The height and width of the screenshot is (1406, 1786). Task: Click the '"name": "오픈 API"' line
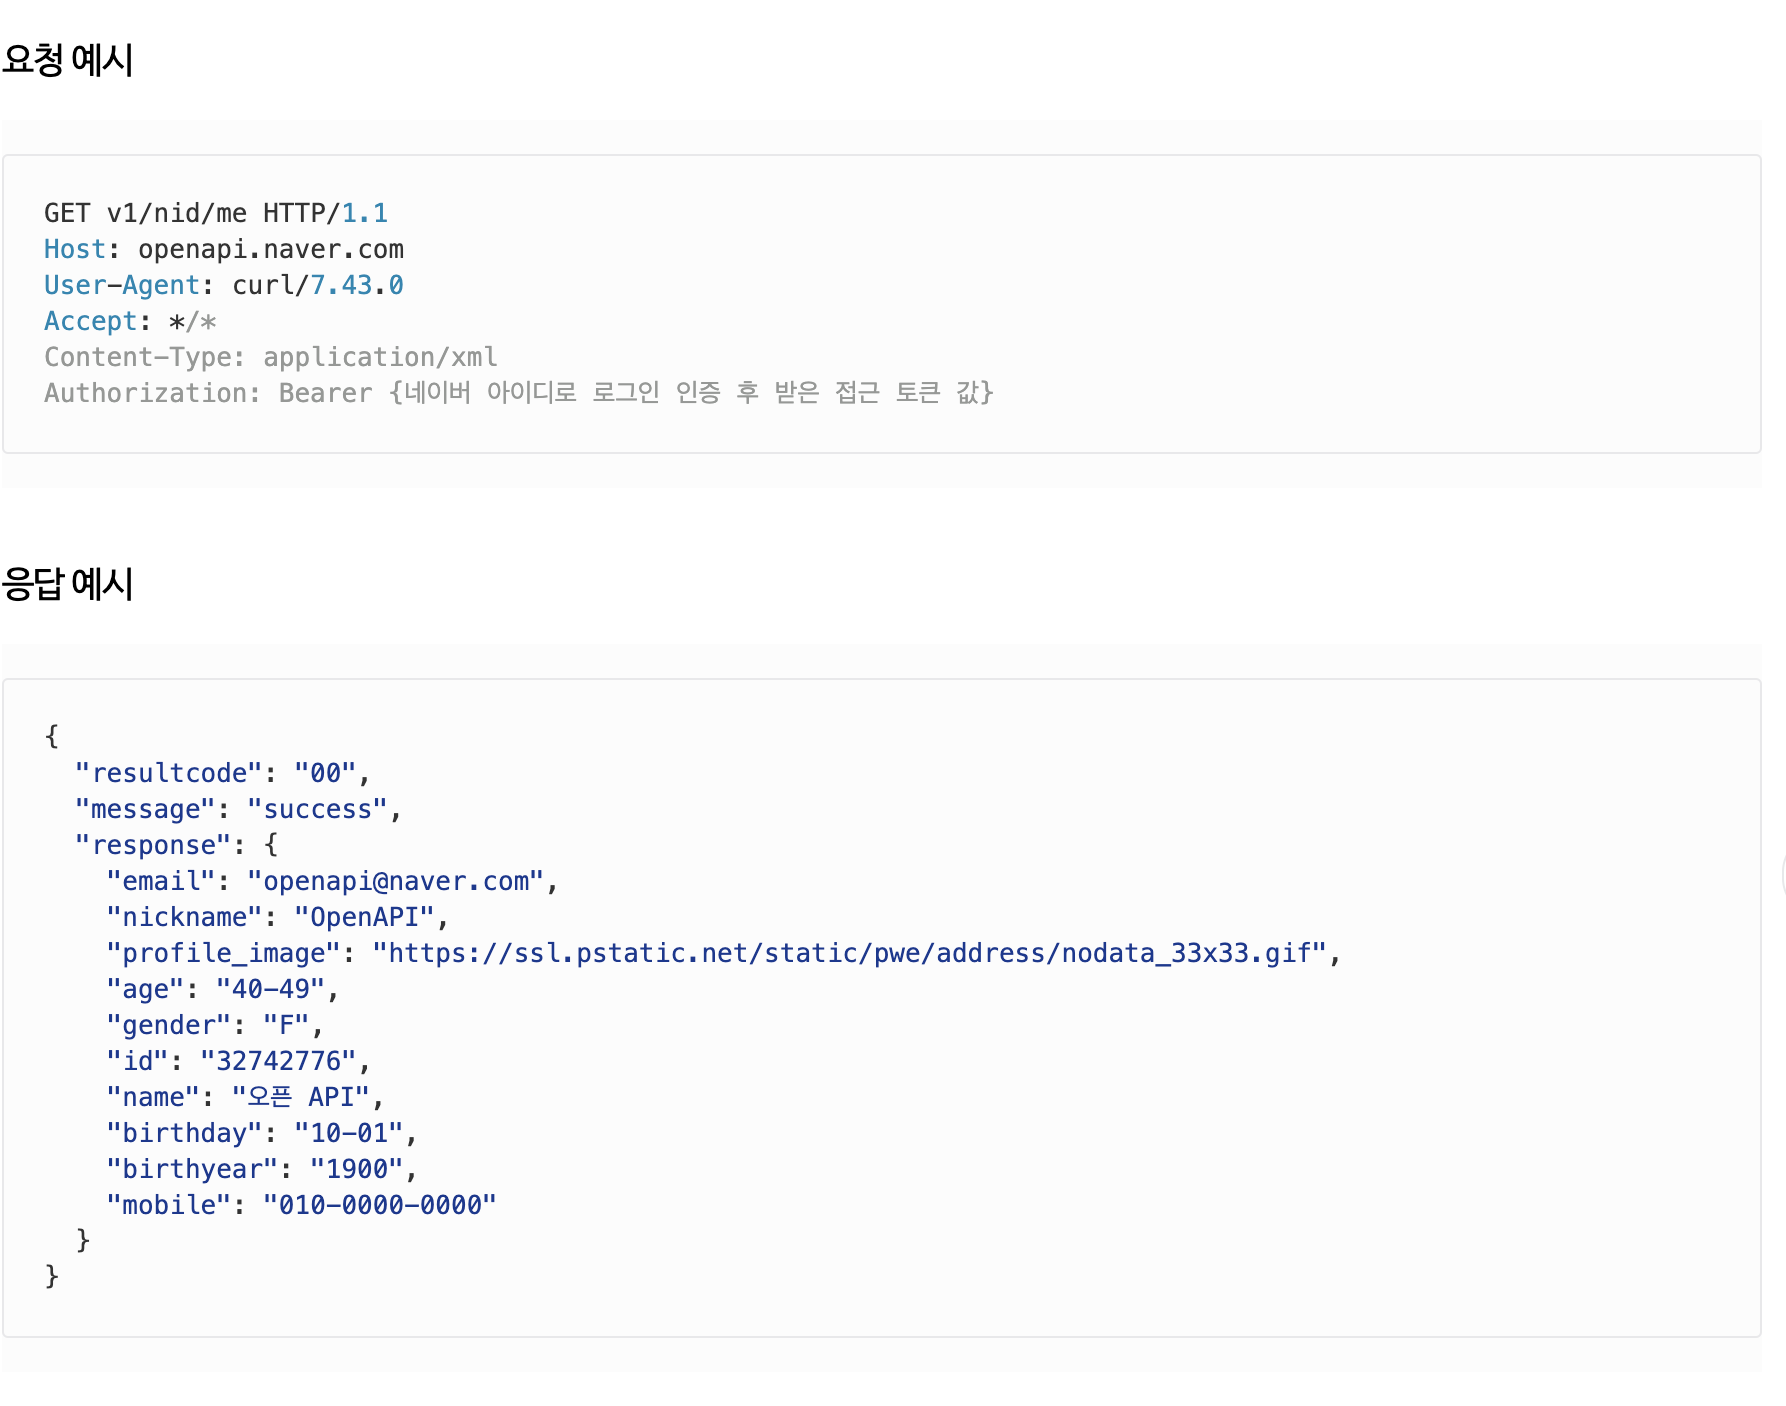(246, 1097)
